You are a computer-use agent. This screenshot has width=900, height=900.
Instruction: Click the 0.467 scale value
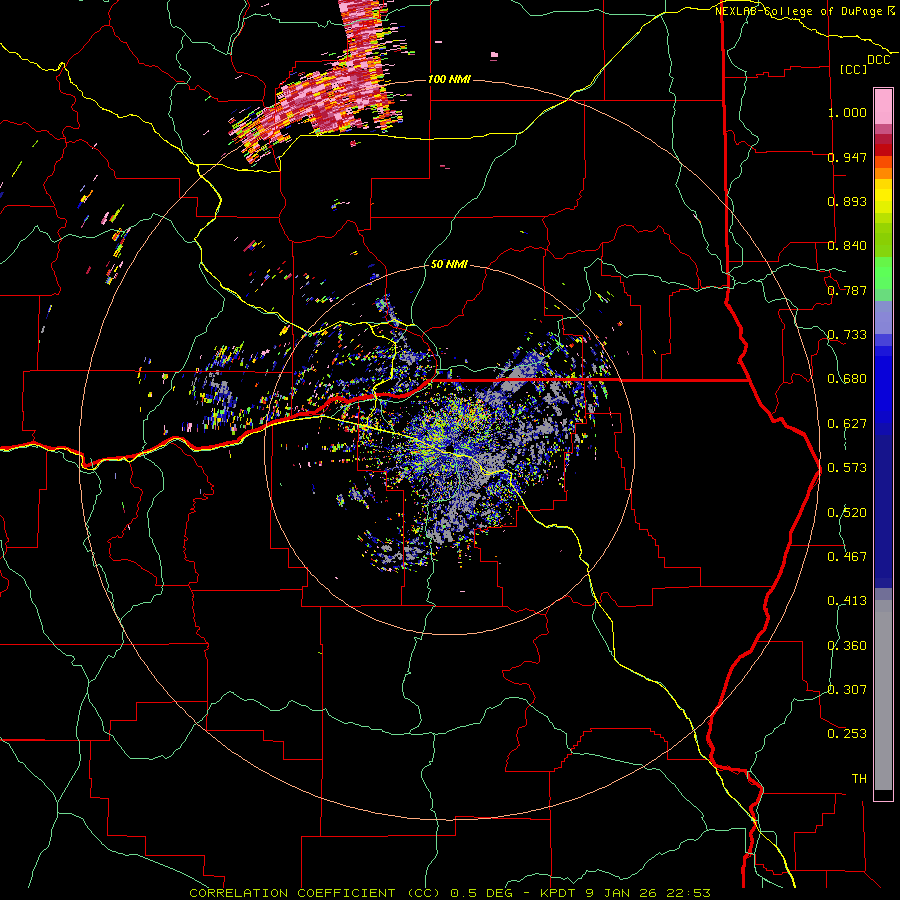(847, 557)
